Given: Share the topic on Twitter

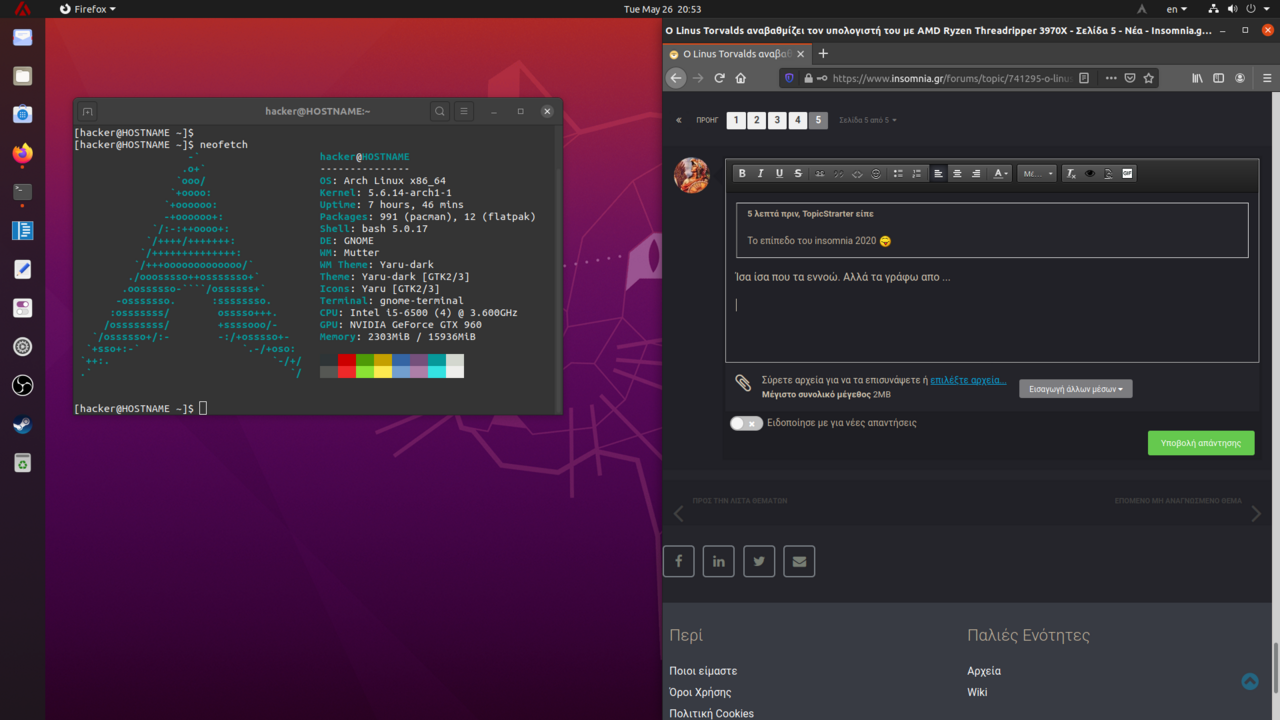Looking at the screenshot, I should point(759,561).
